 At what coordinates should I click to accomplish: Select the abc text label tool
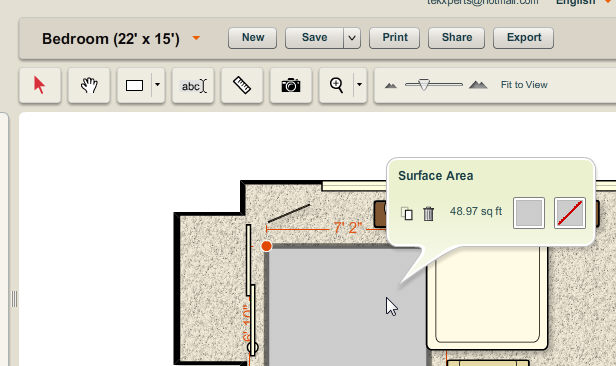click(193, 85)
